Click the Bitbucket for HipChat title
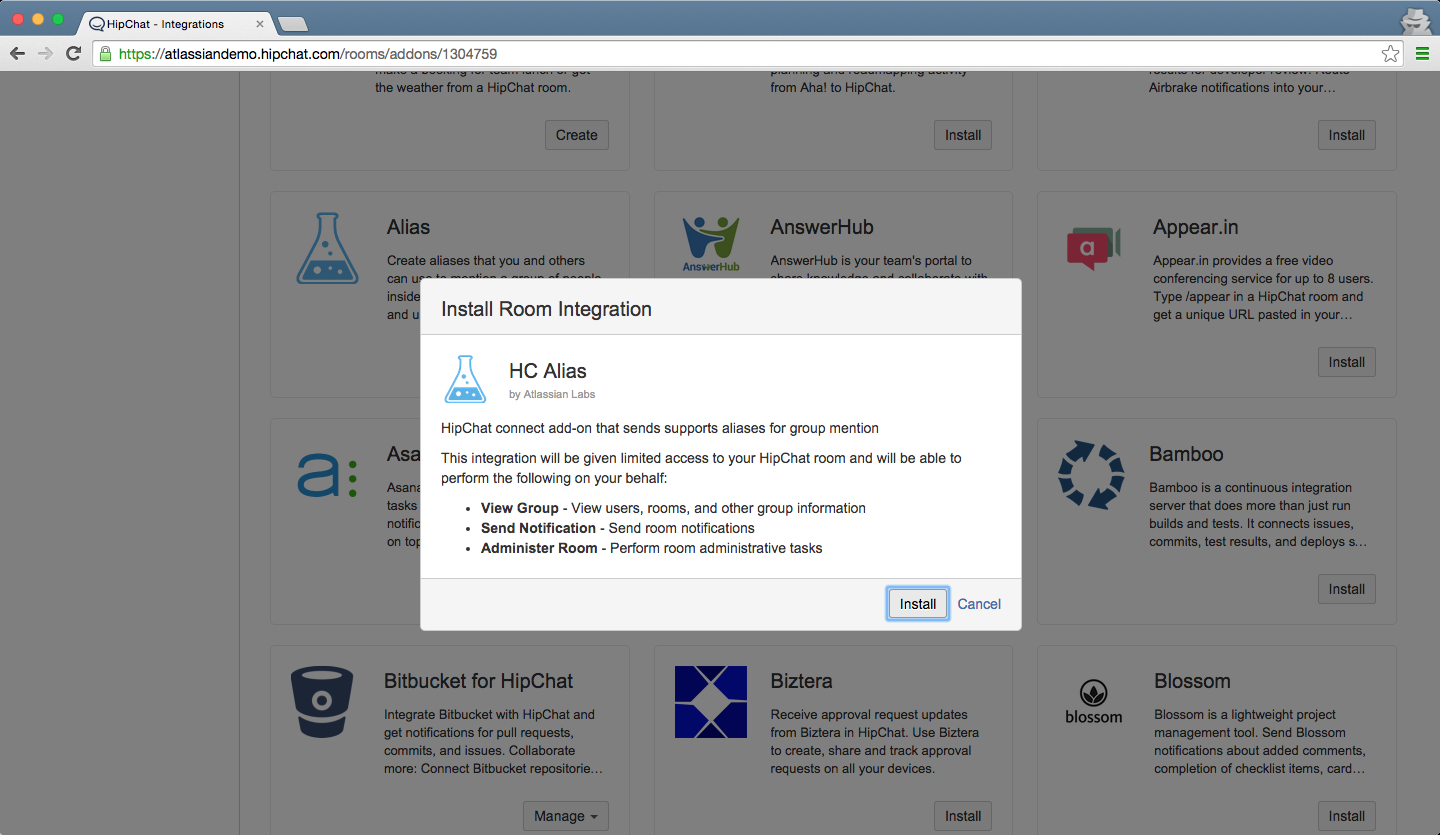 coord(479,681)
